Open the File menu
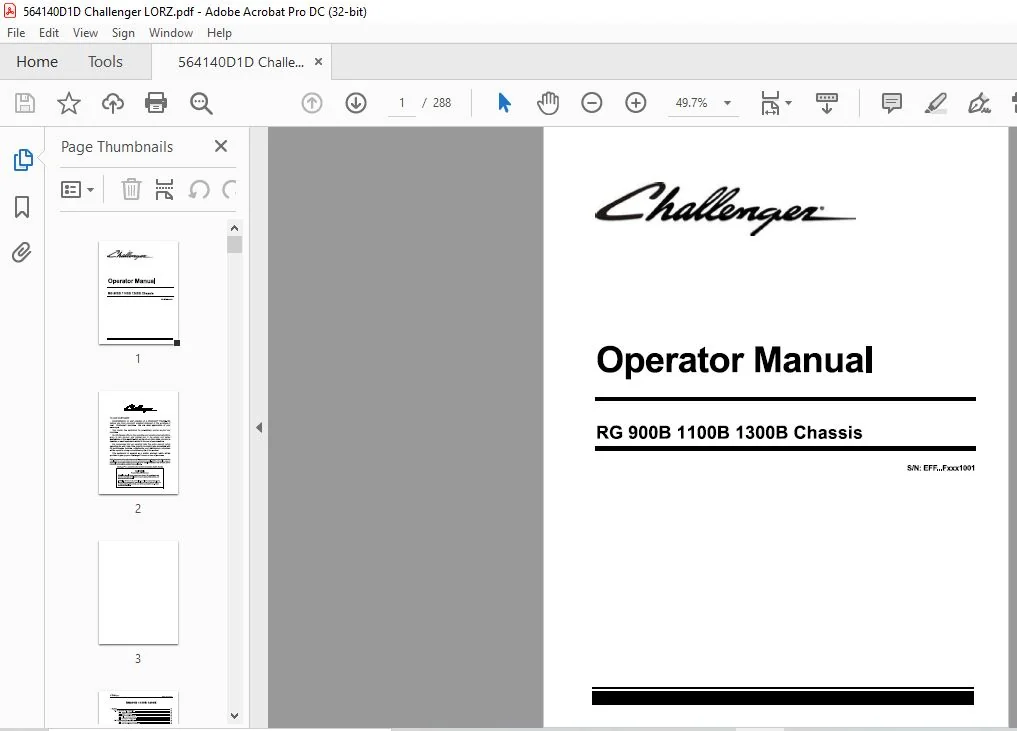This screenshot has width=1017, height=731. [16, 33]
